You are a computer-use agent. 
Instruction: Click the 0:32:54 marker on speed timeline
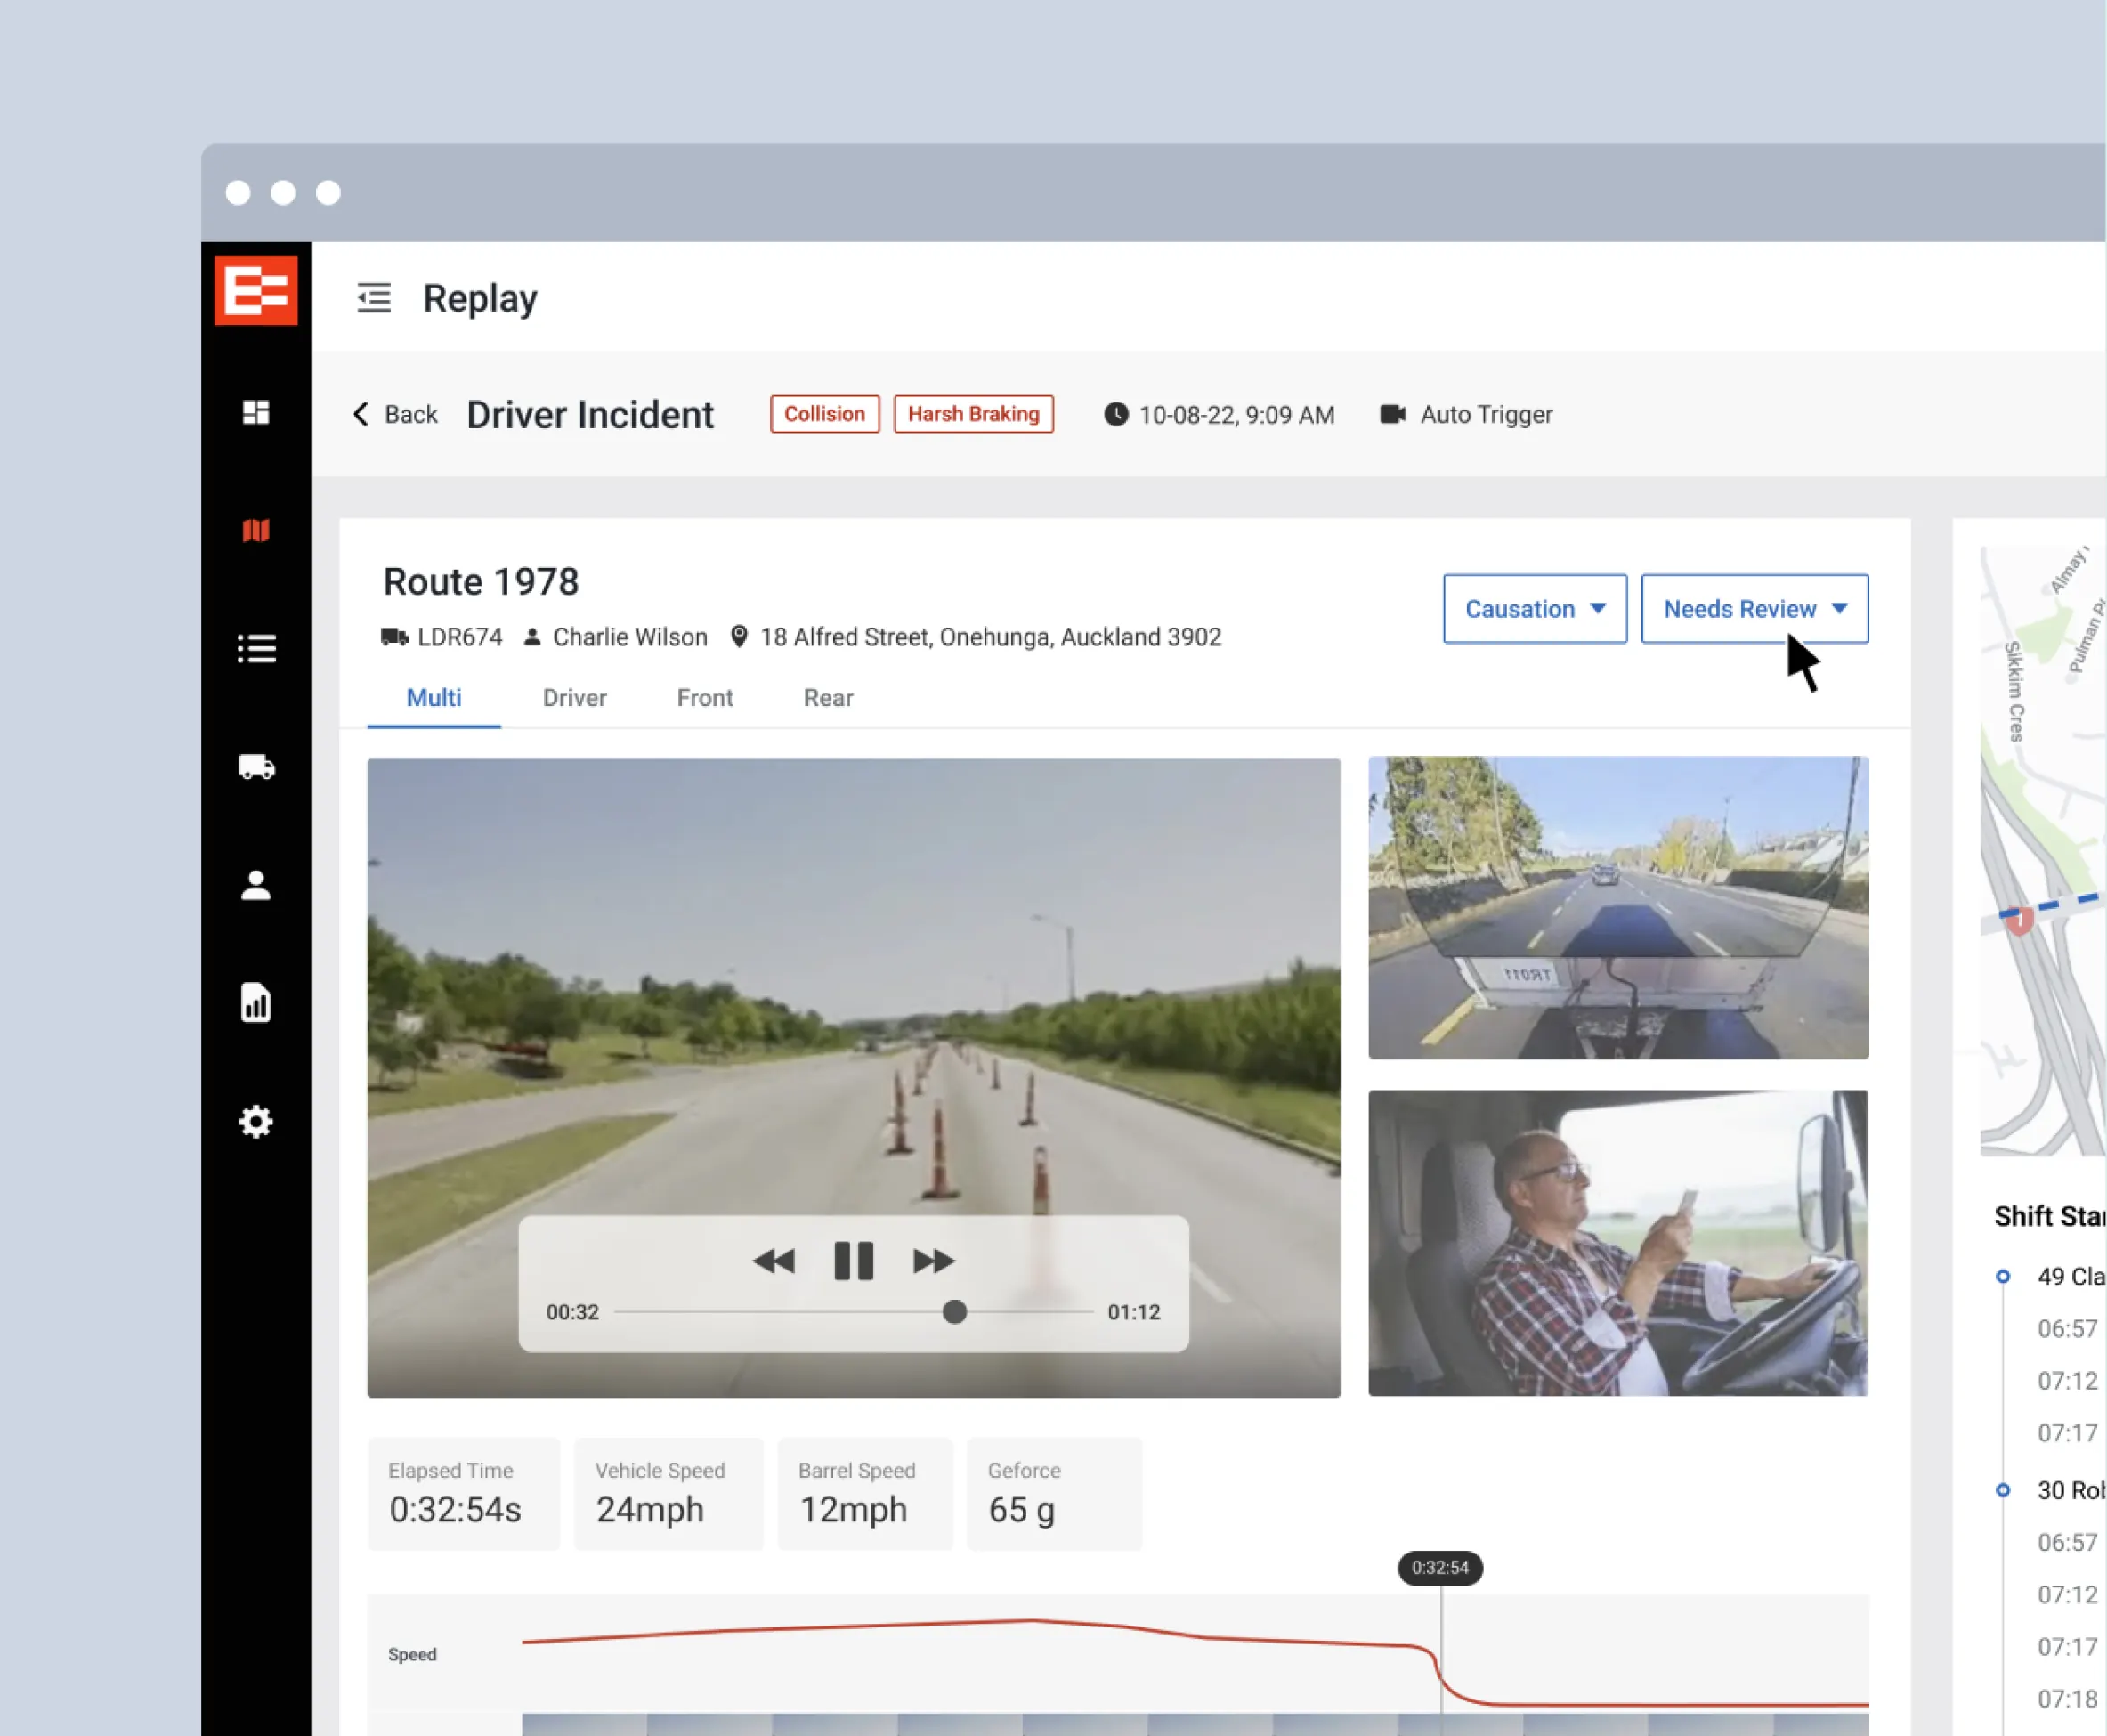1440,1568
